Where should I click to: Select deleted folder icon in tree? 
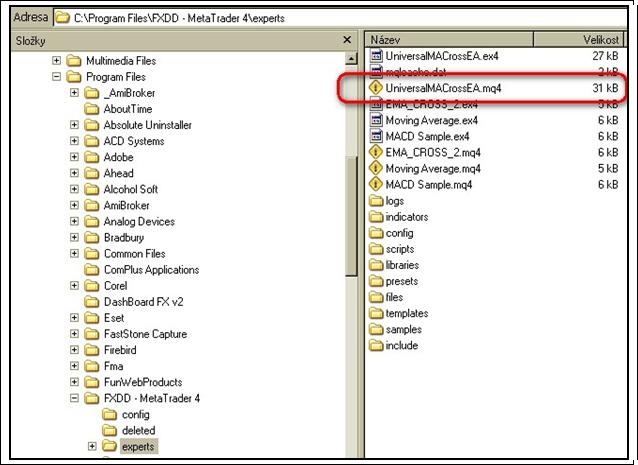coord(109,430)
